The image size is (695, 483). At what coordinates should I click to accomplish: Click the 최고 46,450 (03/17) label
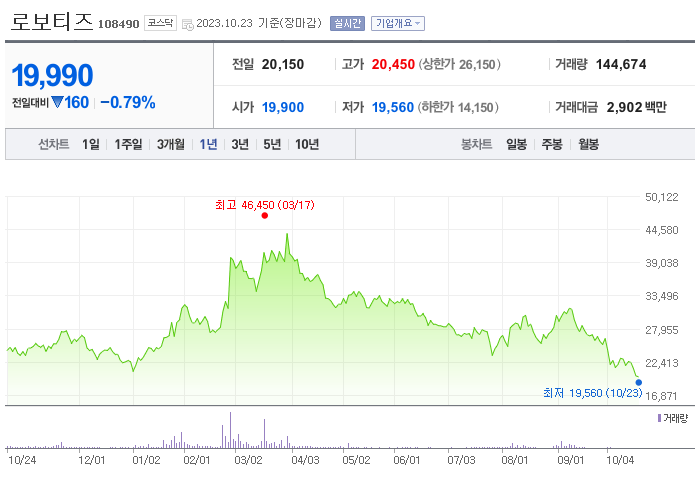pyautogui.click(x=265, y=205)
